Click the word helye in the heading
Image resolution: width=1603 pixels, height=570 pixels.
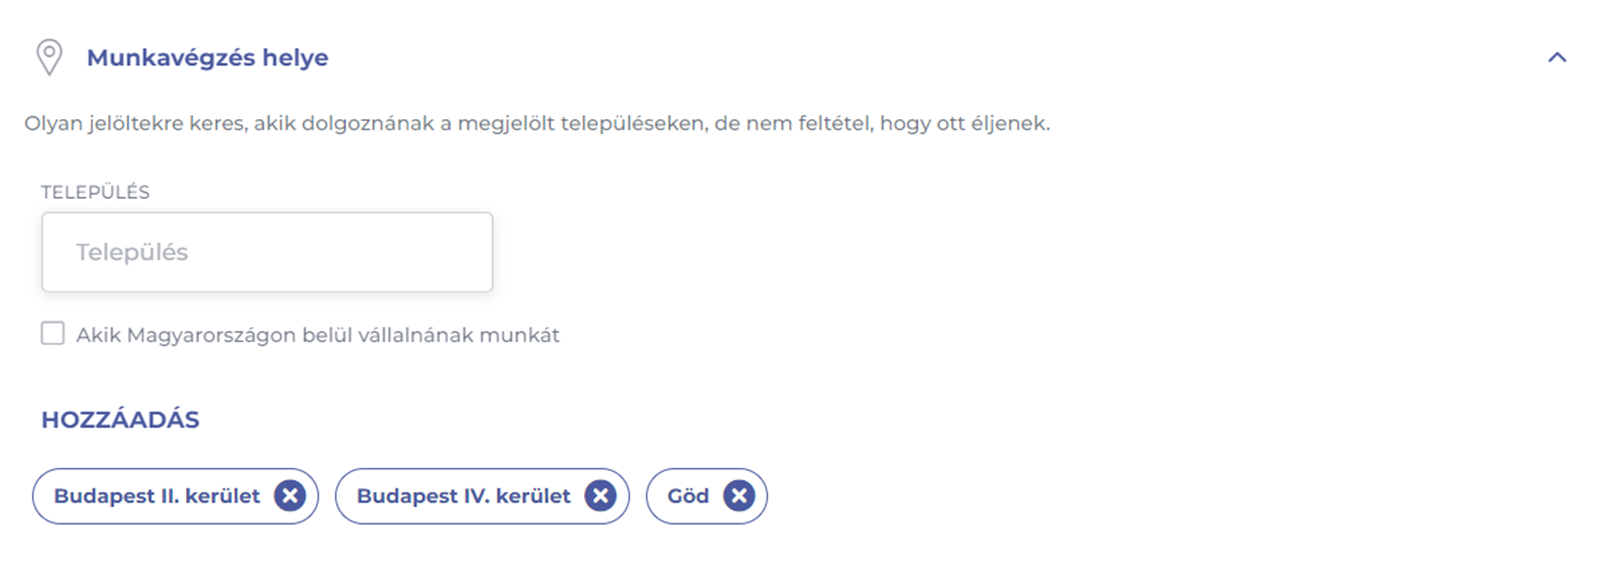(295, 58)
